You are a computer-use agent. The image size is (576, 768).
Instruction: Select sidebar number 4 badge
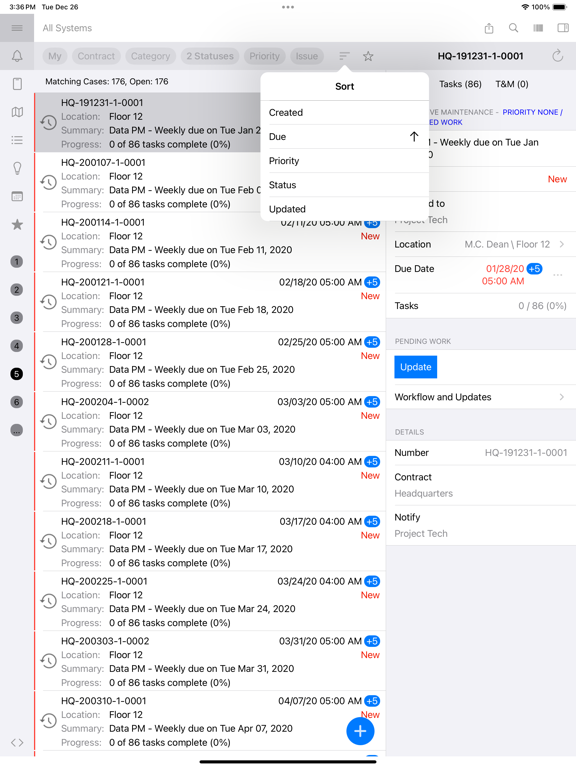coord(17,346)
